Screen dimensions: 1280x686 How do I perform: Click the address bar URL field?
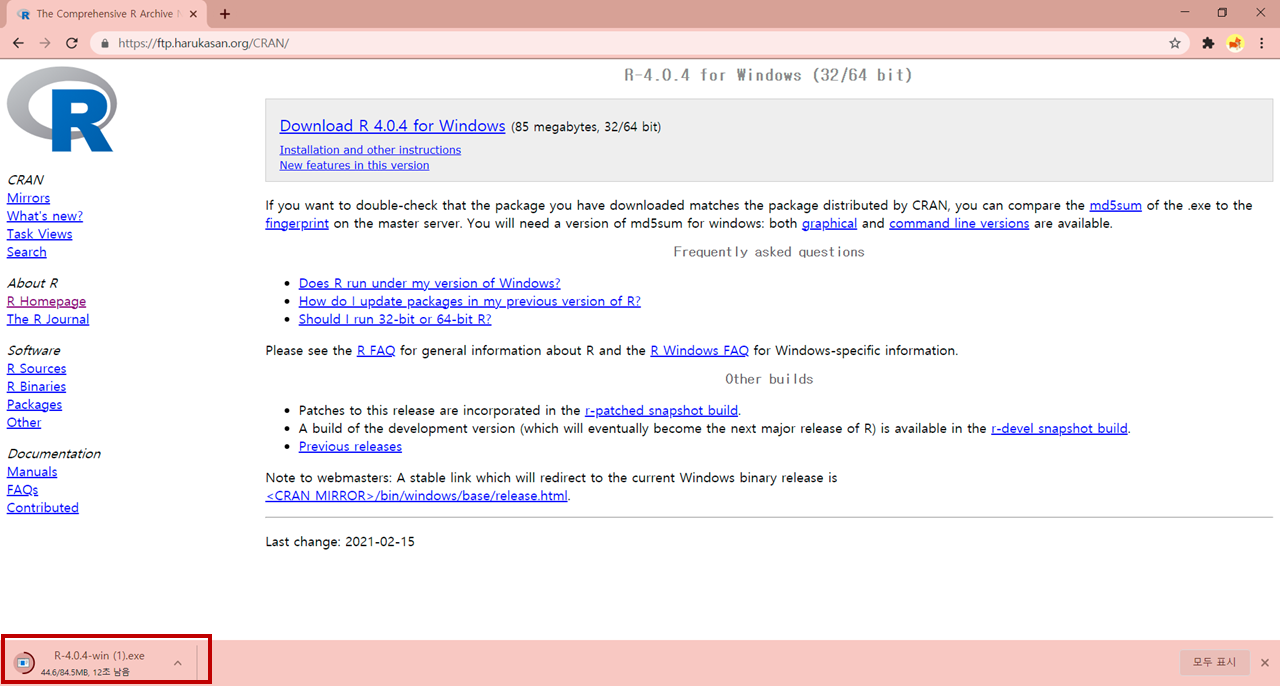pos(640,44)
